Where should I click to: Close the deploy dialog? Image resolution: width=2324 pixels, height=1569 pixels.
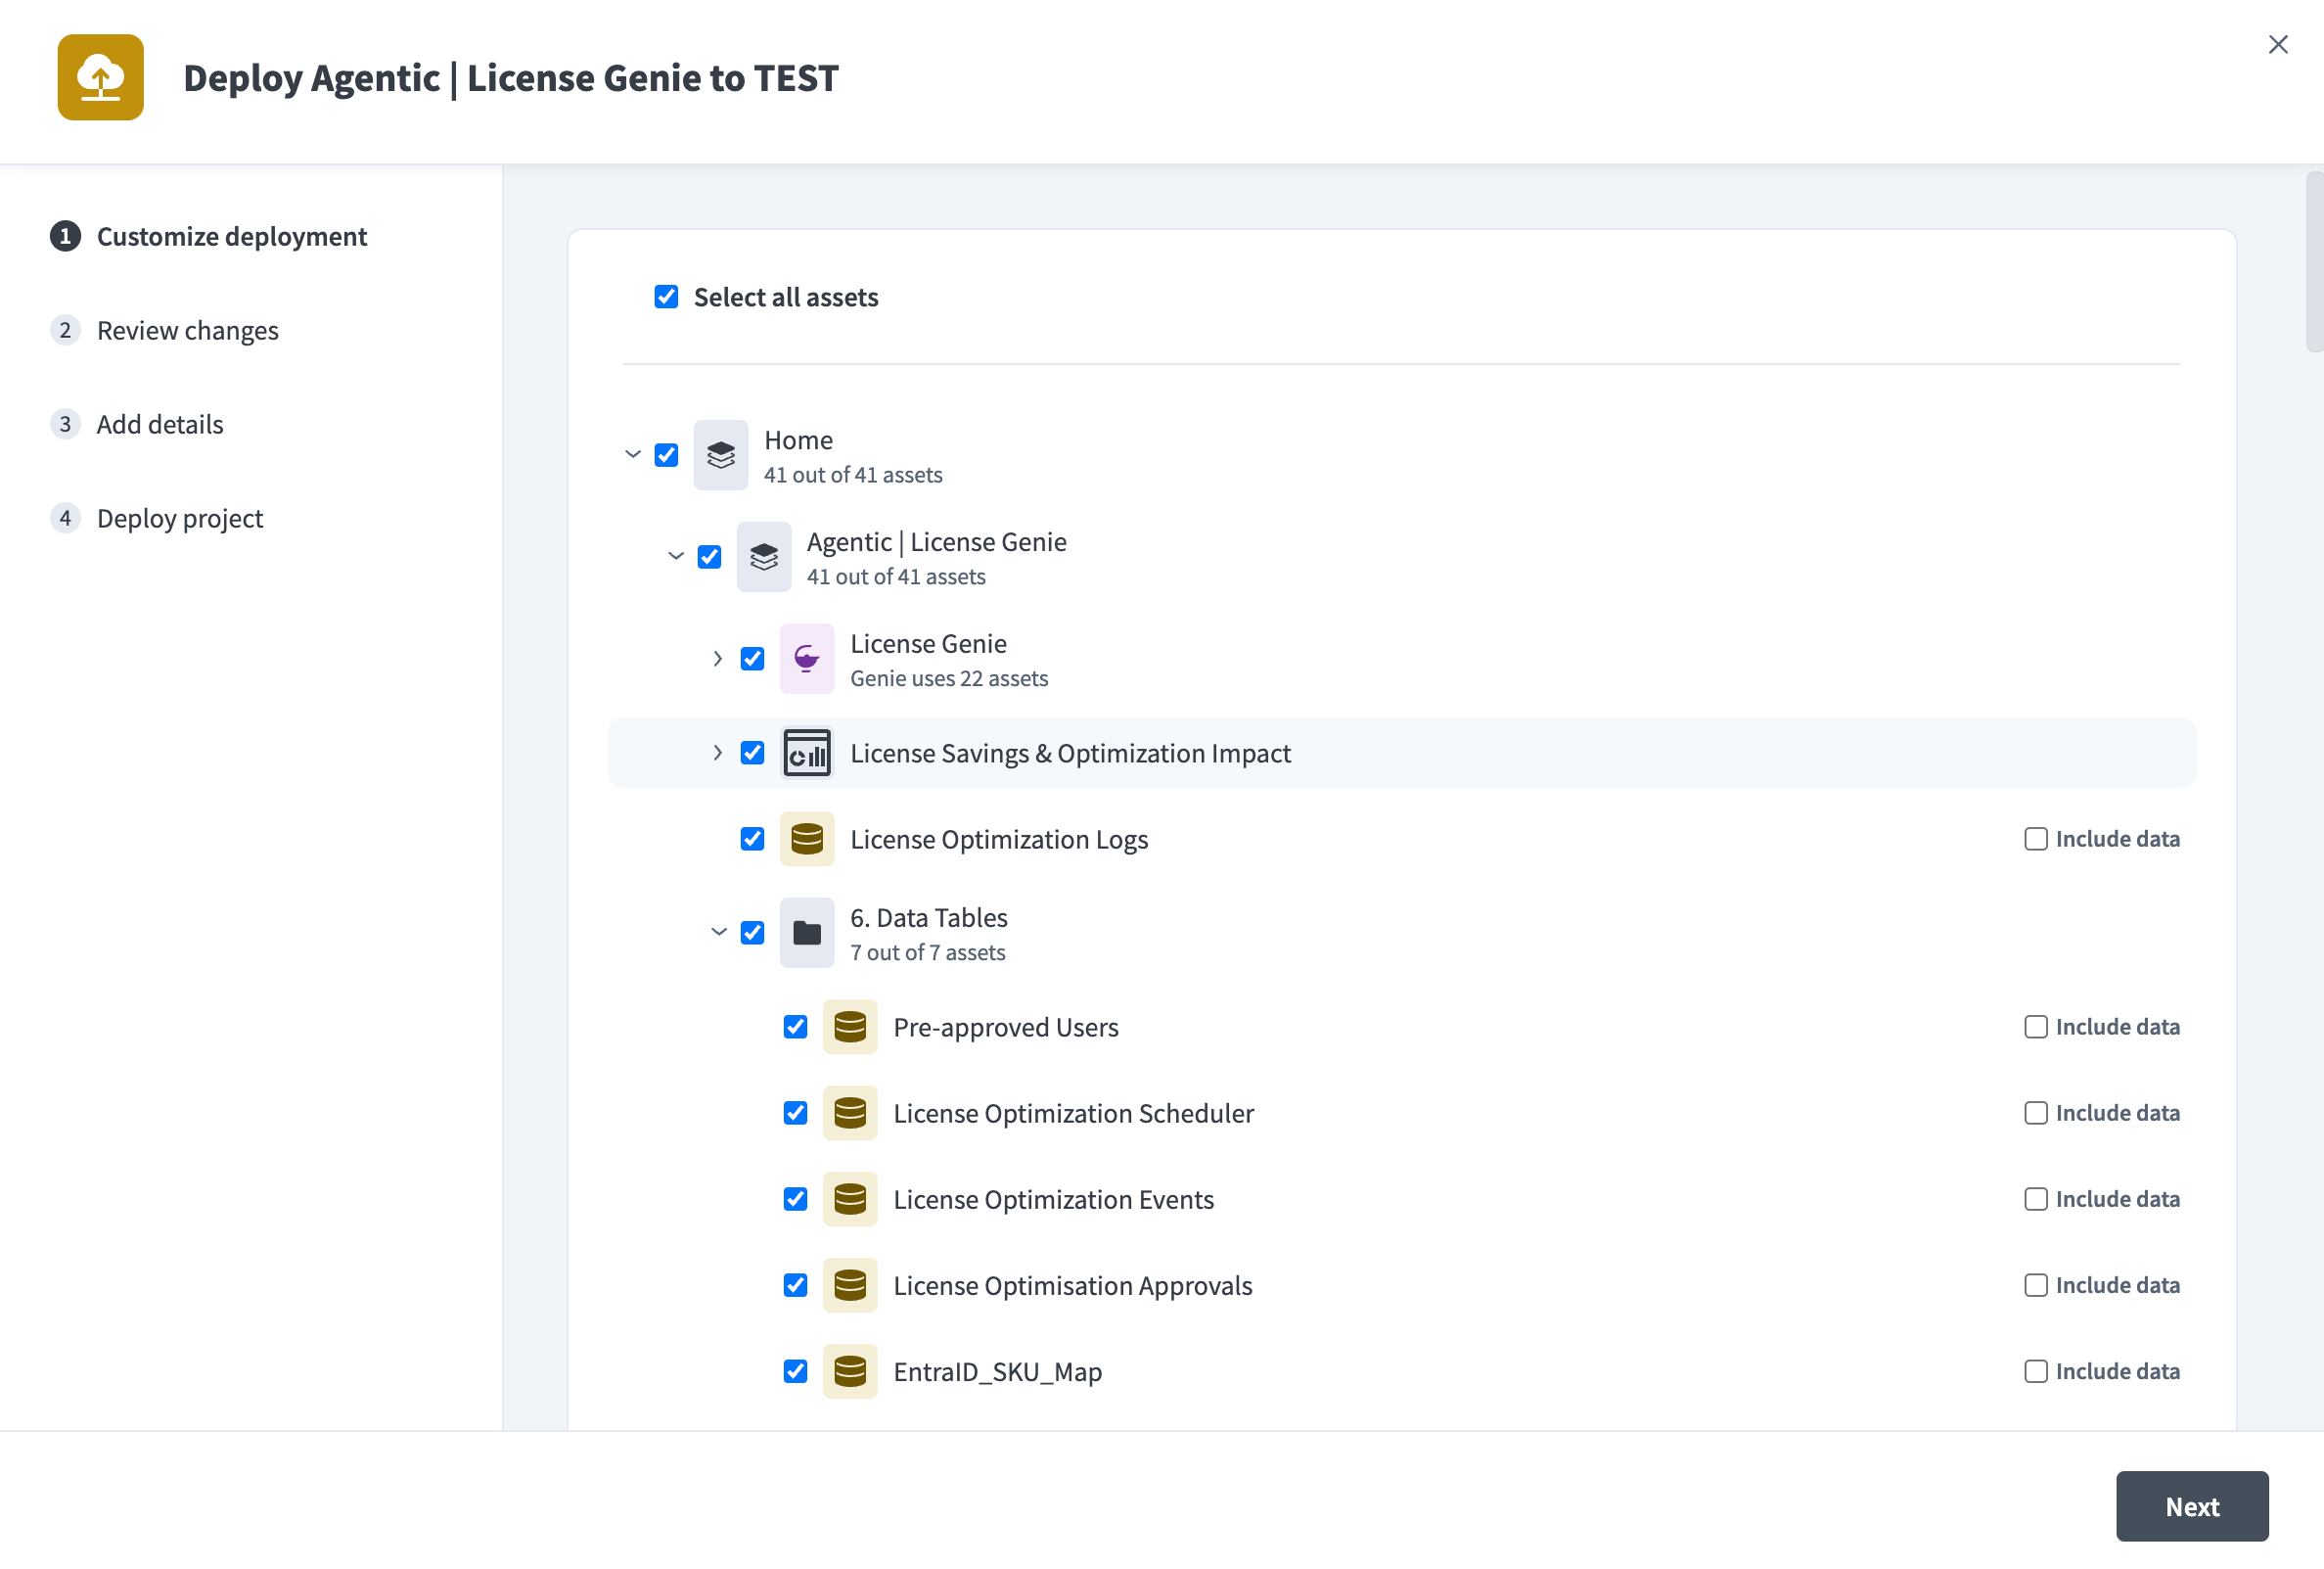[2278, 44]
